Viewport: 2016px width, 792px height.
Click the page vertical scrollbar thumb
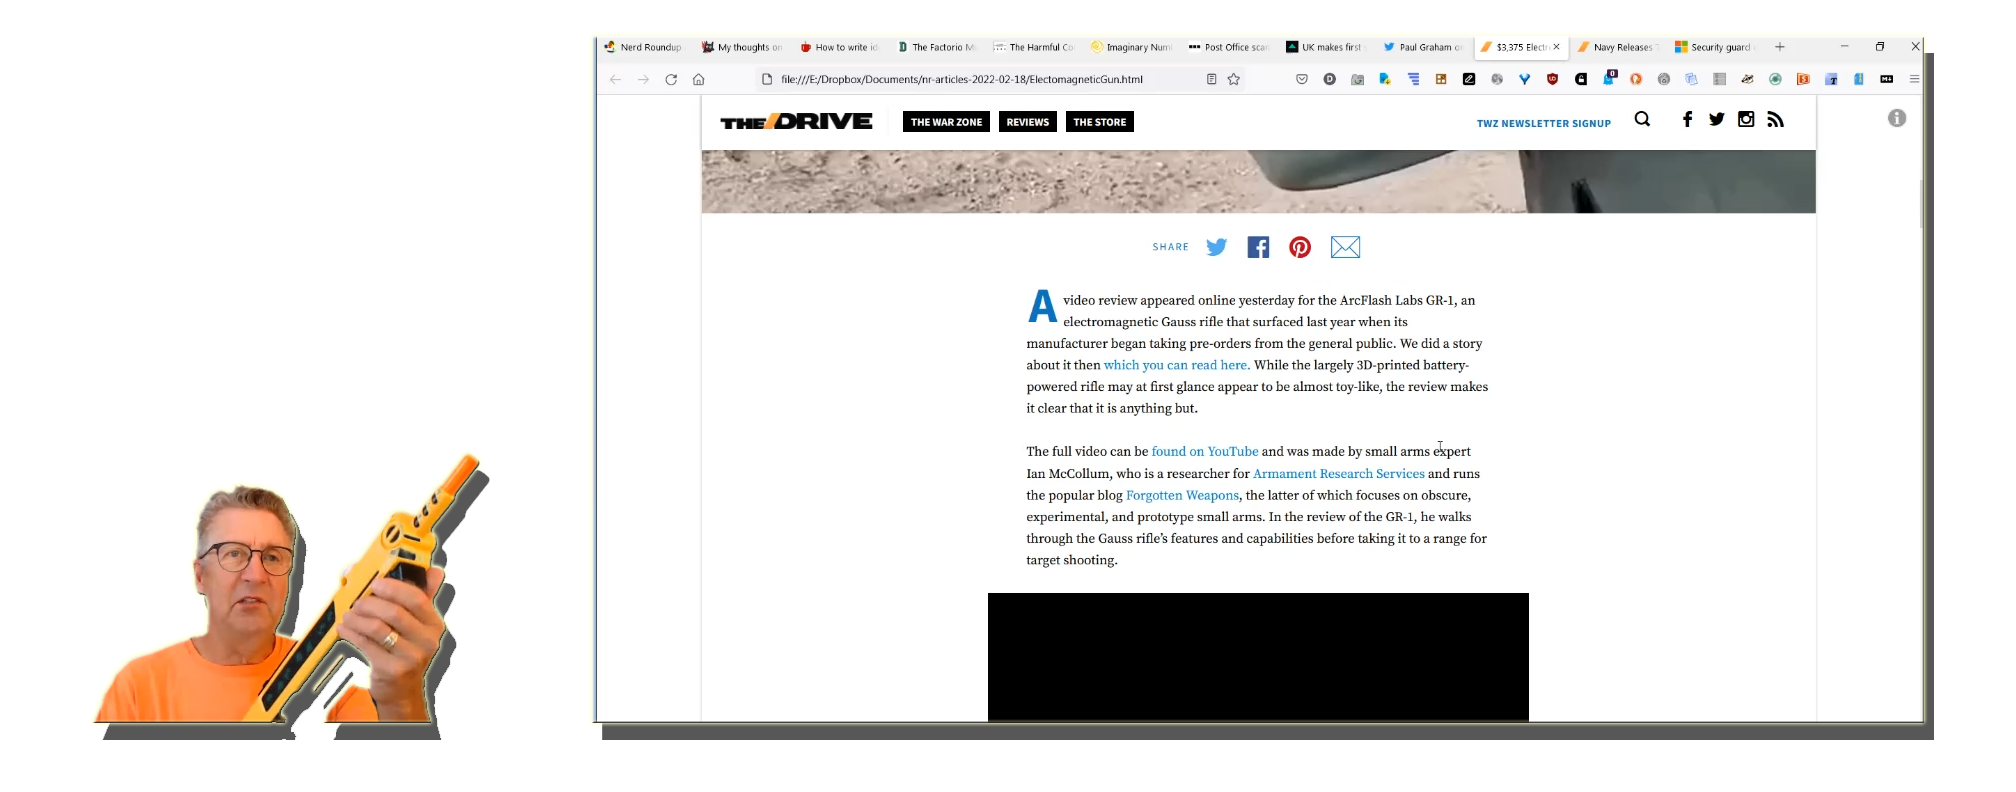coord(1921,205)
